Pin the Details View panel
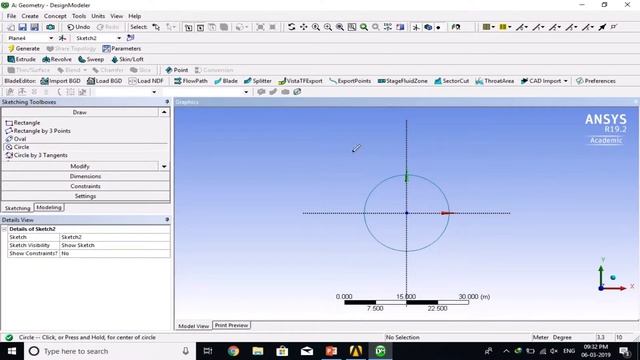The image size is (640, 360). [x=167, y=220]
